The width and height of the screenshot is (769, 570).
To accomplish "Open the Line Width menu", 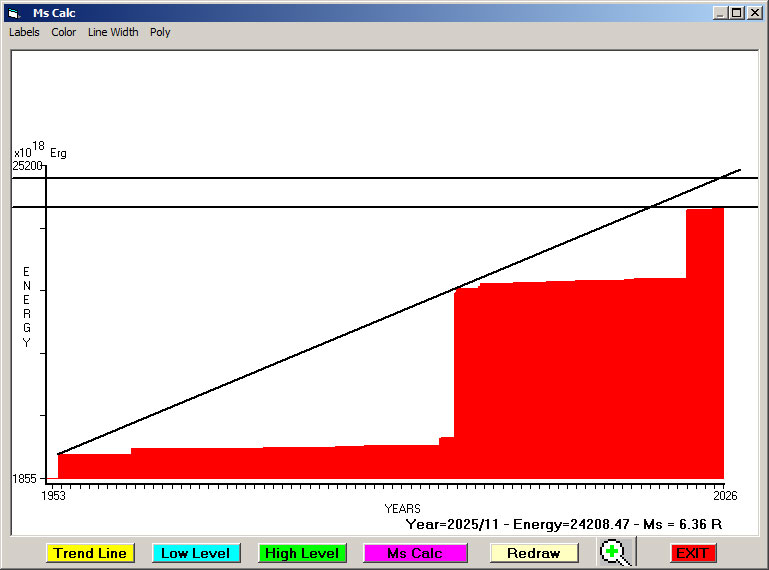I will (x=113, y=32).
